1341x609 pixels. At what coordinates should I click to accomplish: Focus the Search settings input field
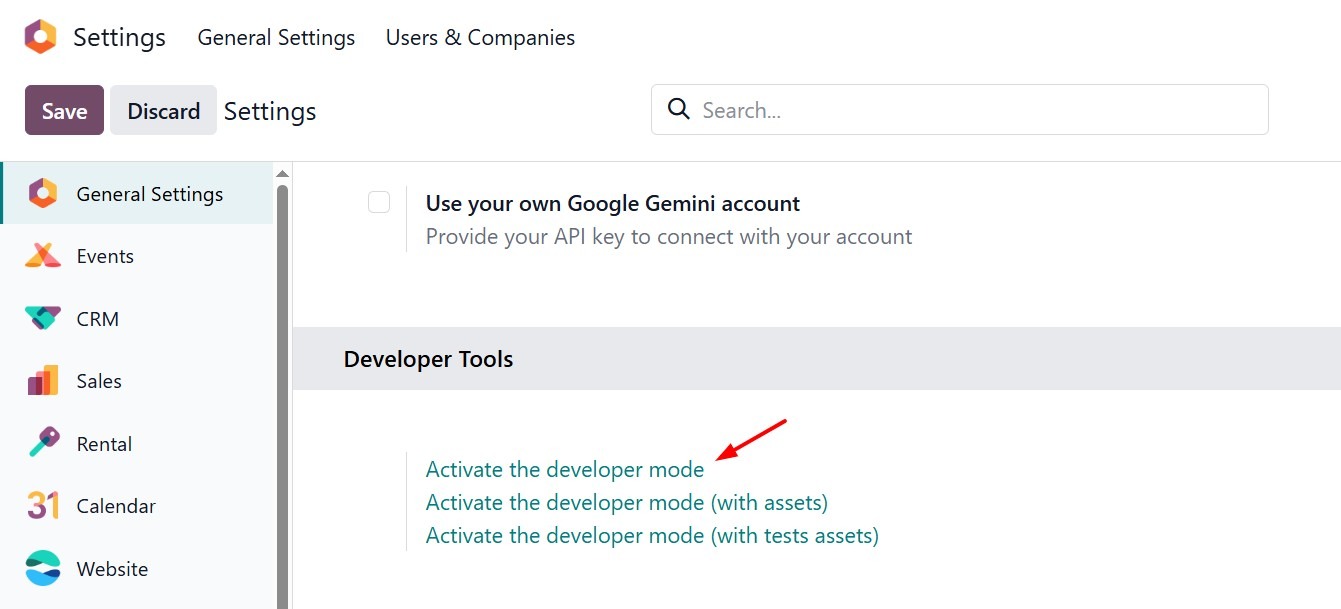(975, 110)
